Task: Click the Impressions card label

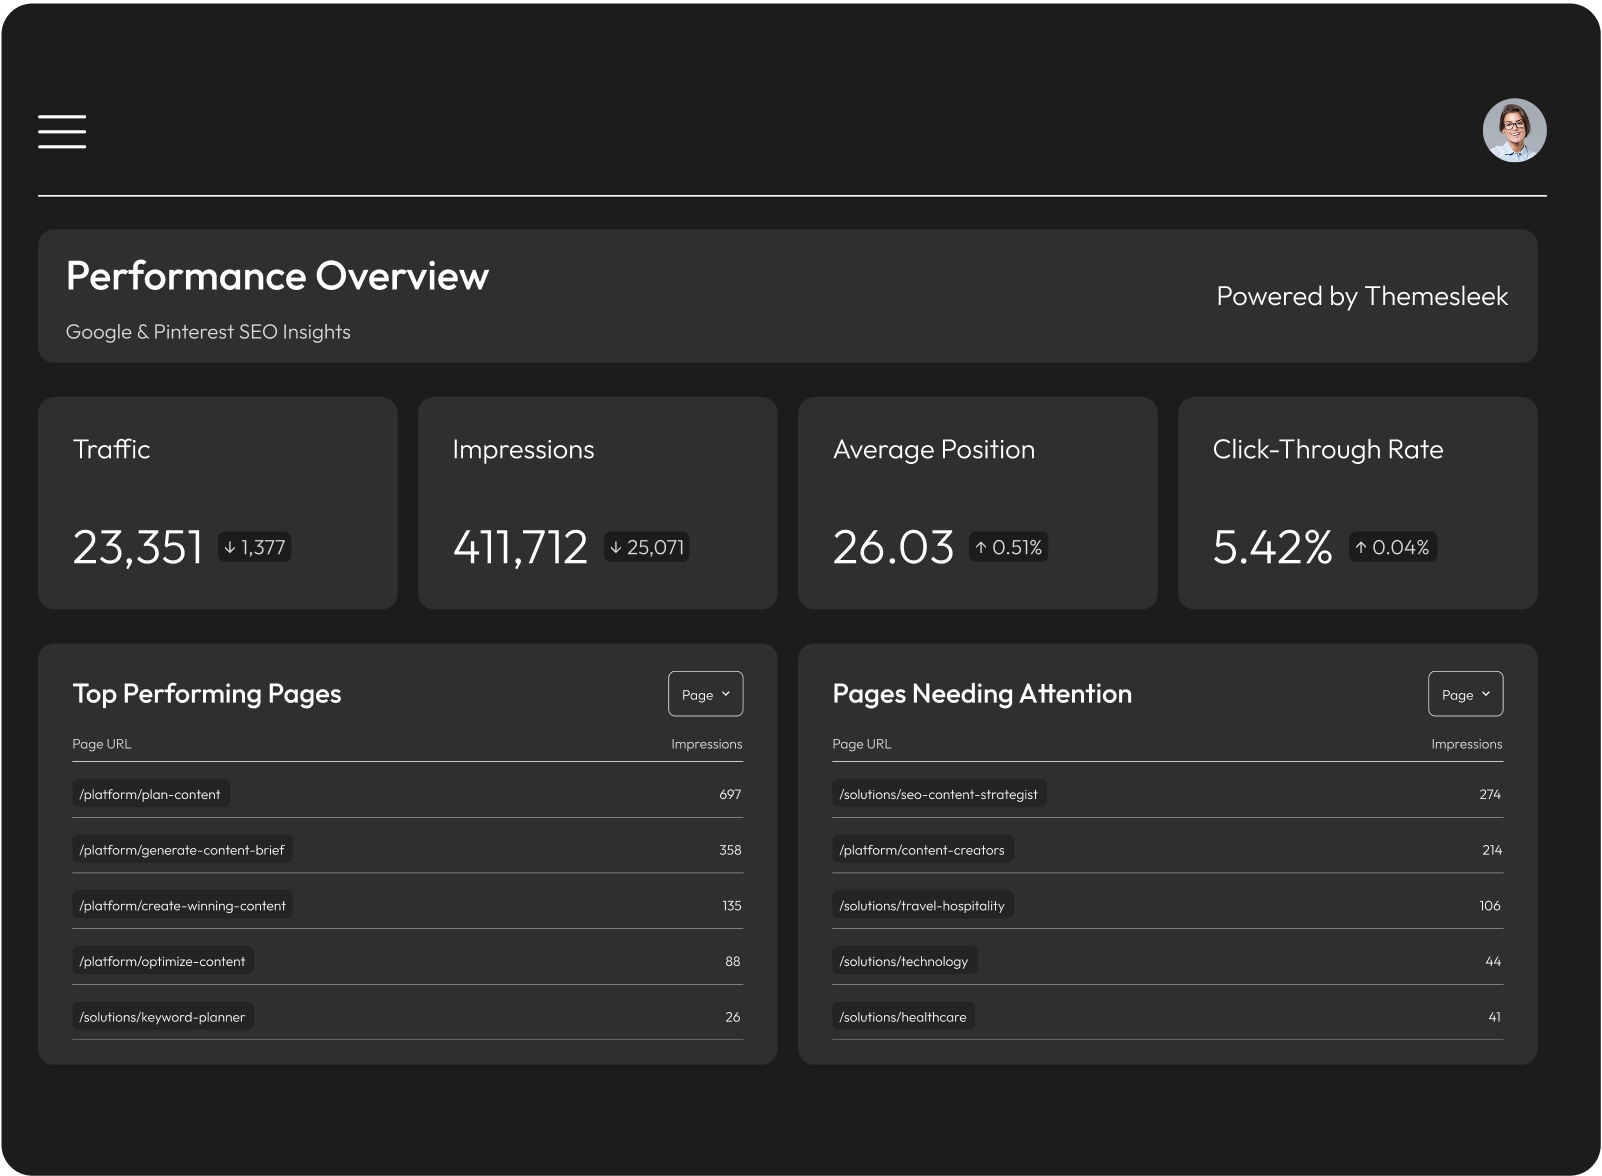Action: pos(523,450)
